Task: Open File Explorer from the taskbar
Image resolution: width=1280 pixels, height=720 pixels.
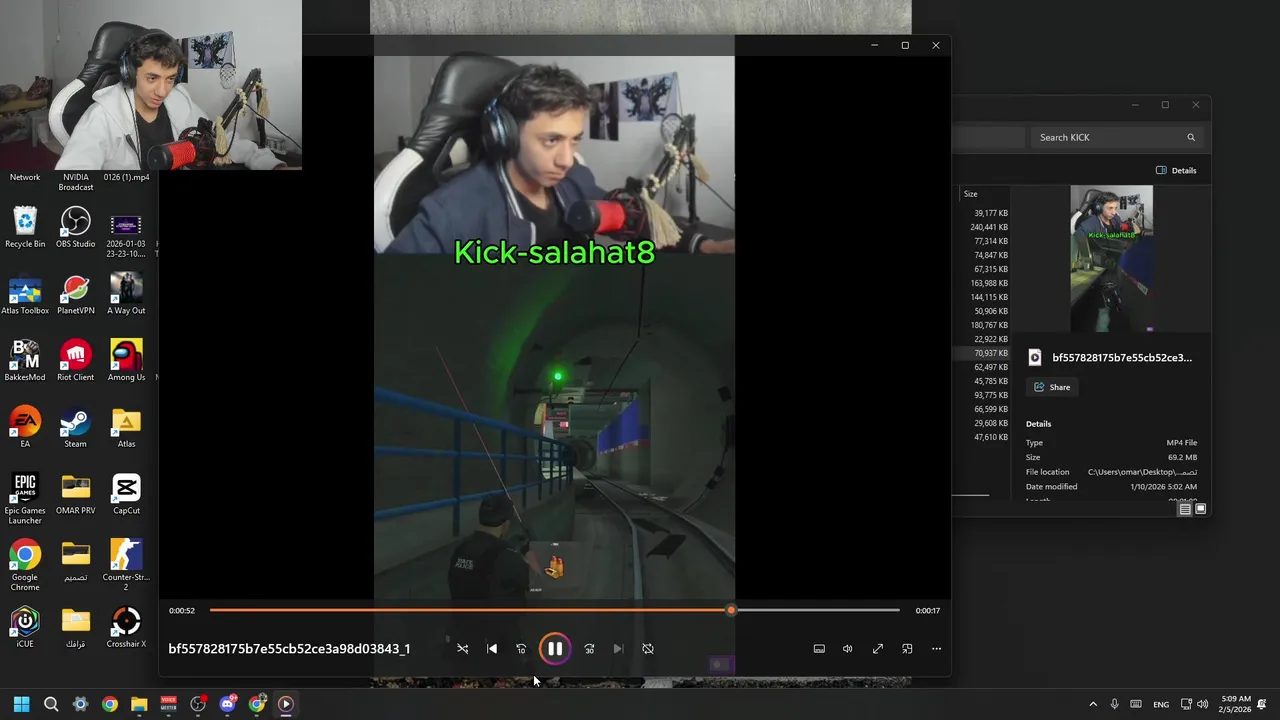Action: tap(139, 704)
